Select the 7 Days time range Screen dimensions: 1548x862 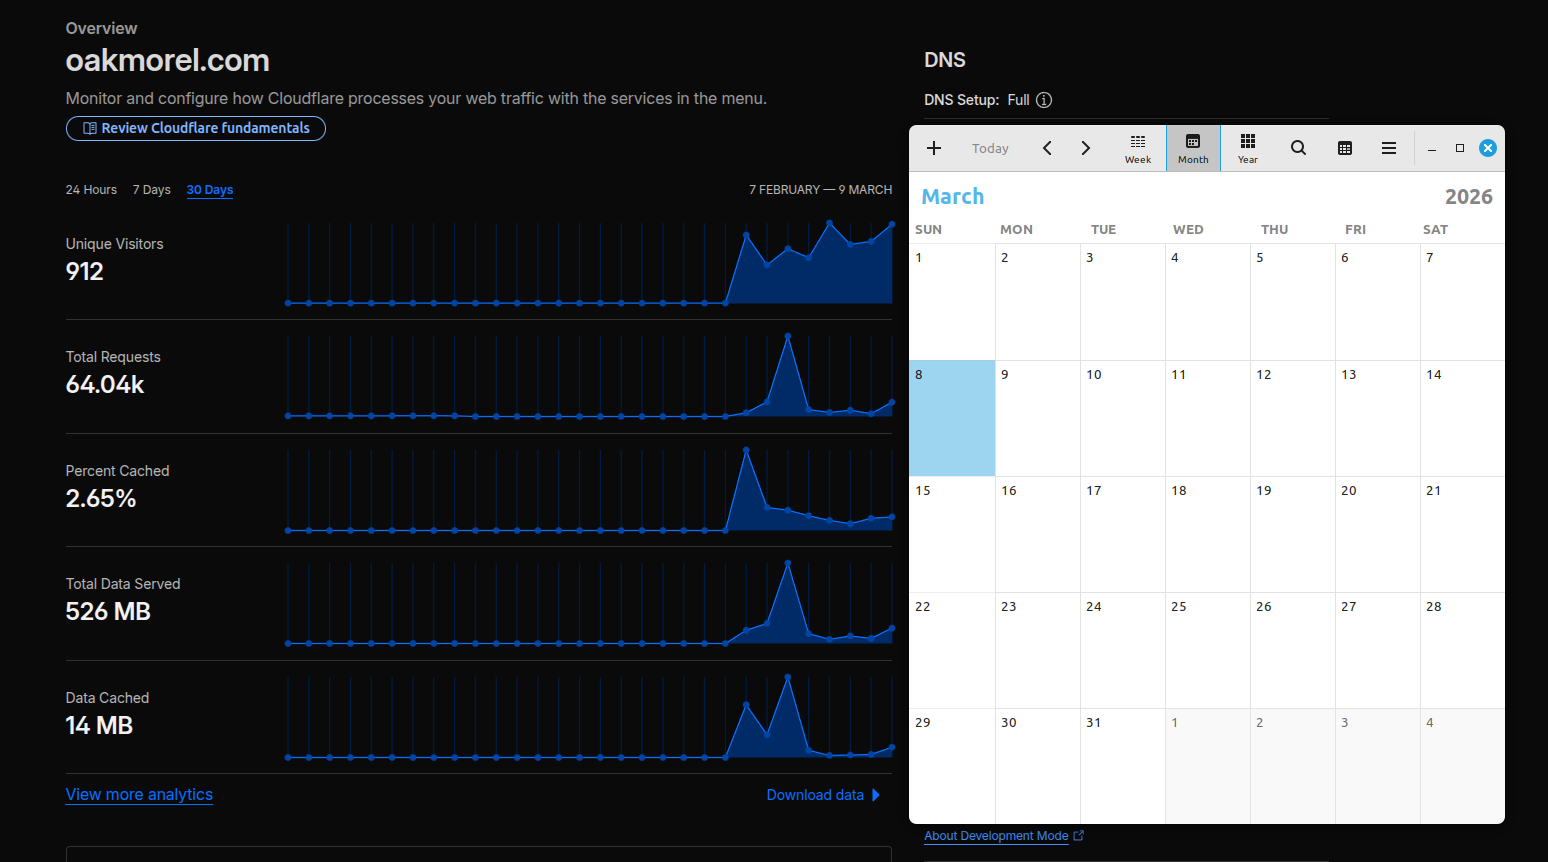(152, 190)
